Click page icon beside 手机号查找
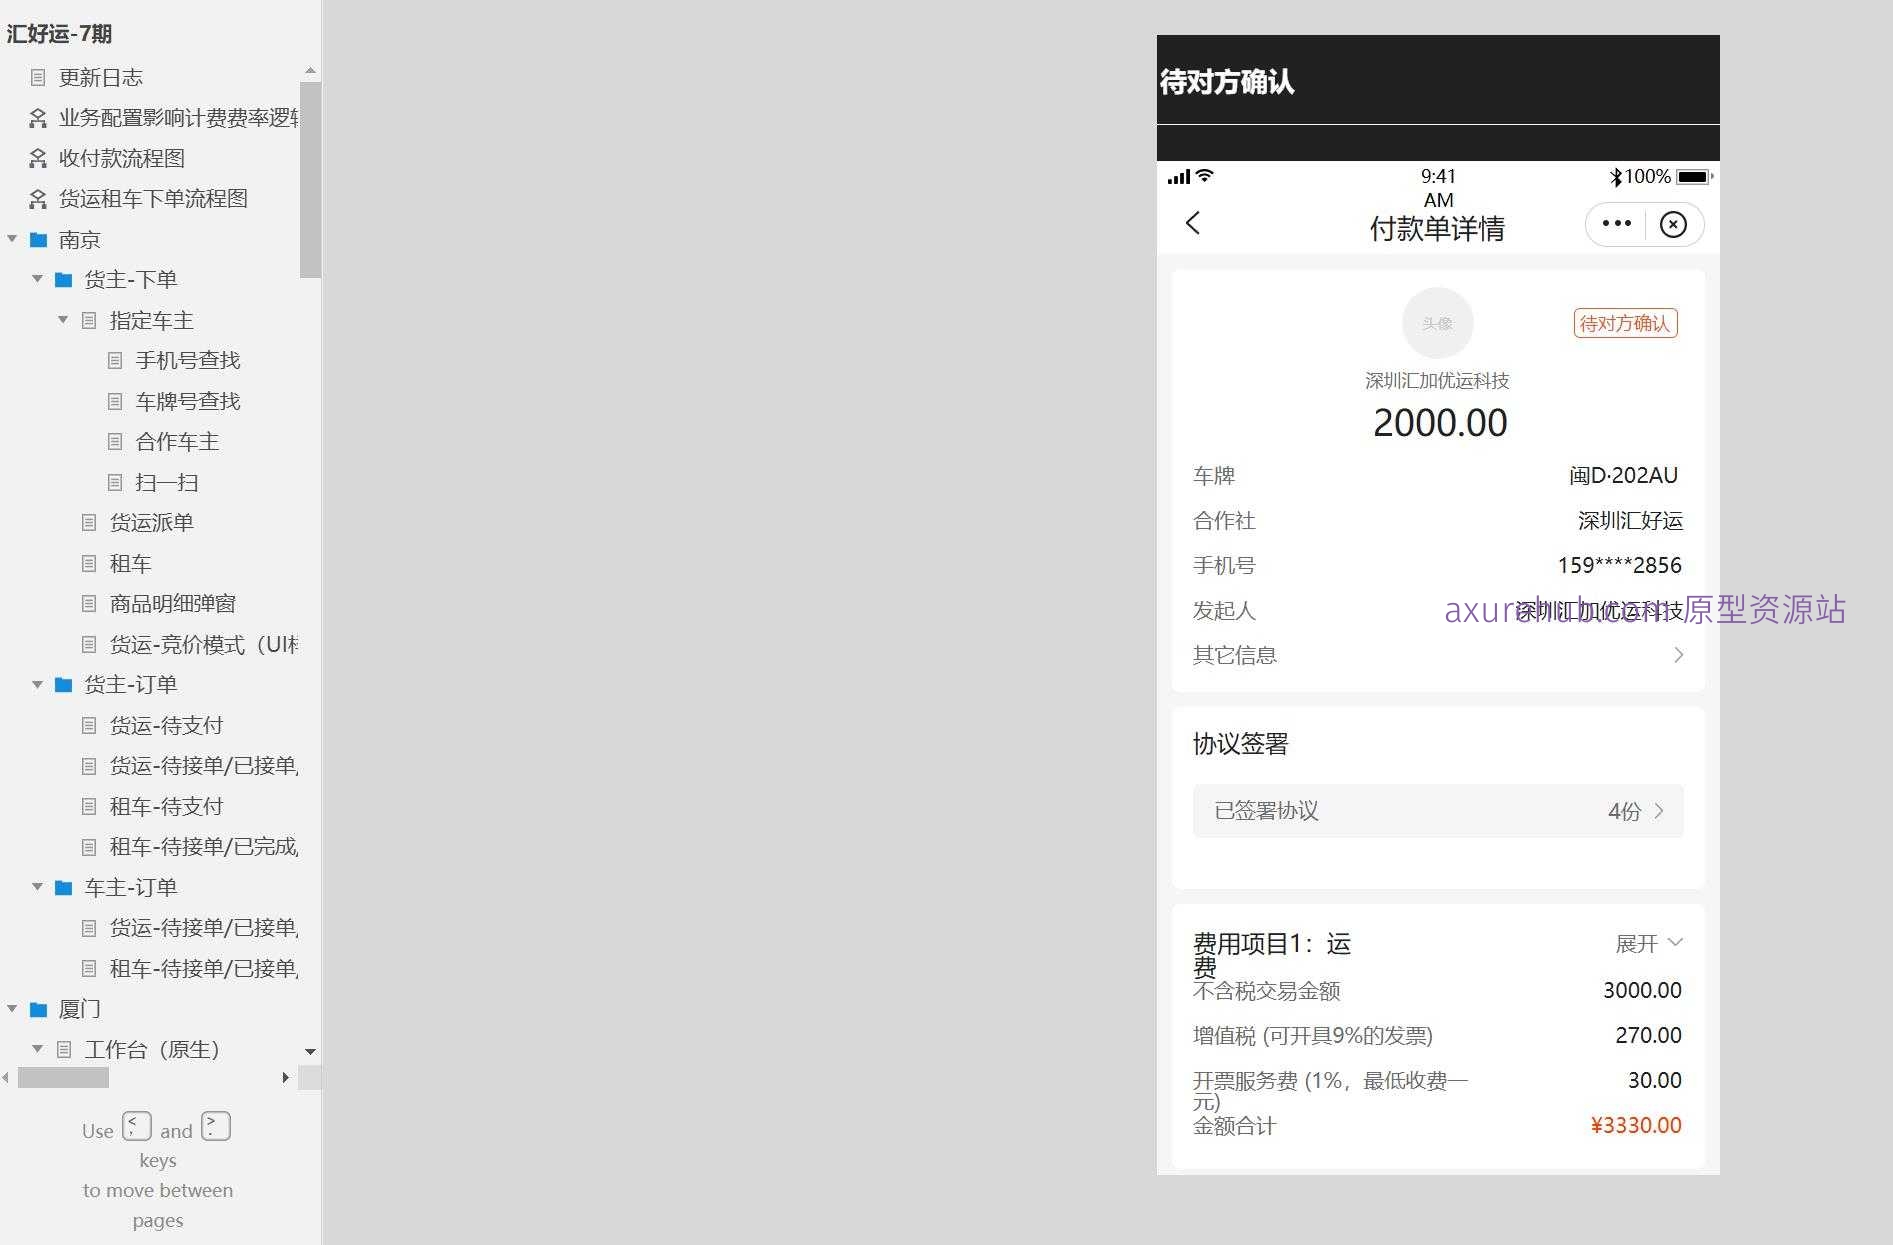 click(x=115, y=360)
